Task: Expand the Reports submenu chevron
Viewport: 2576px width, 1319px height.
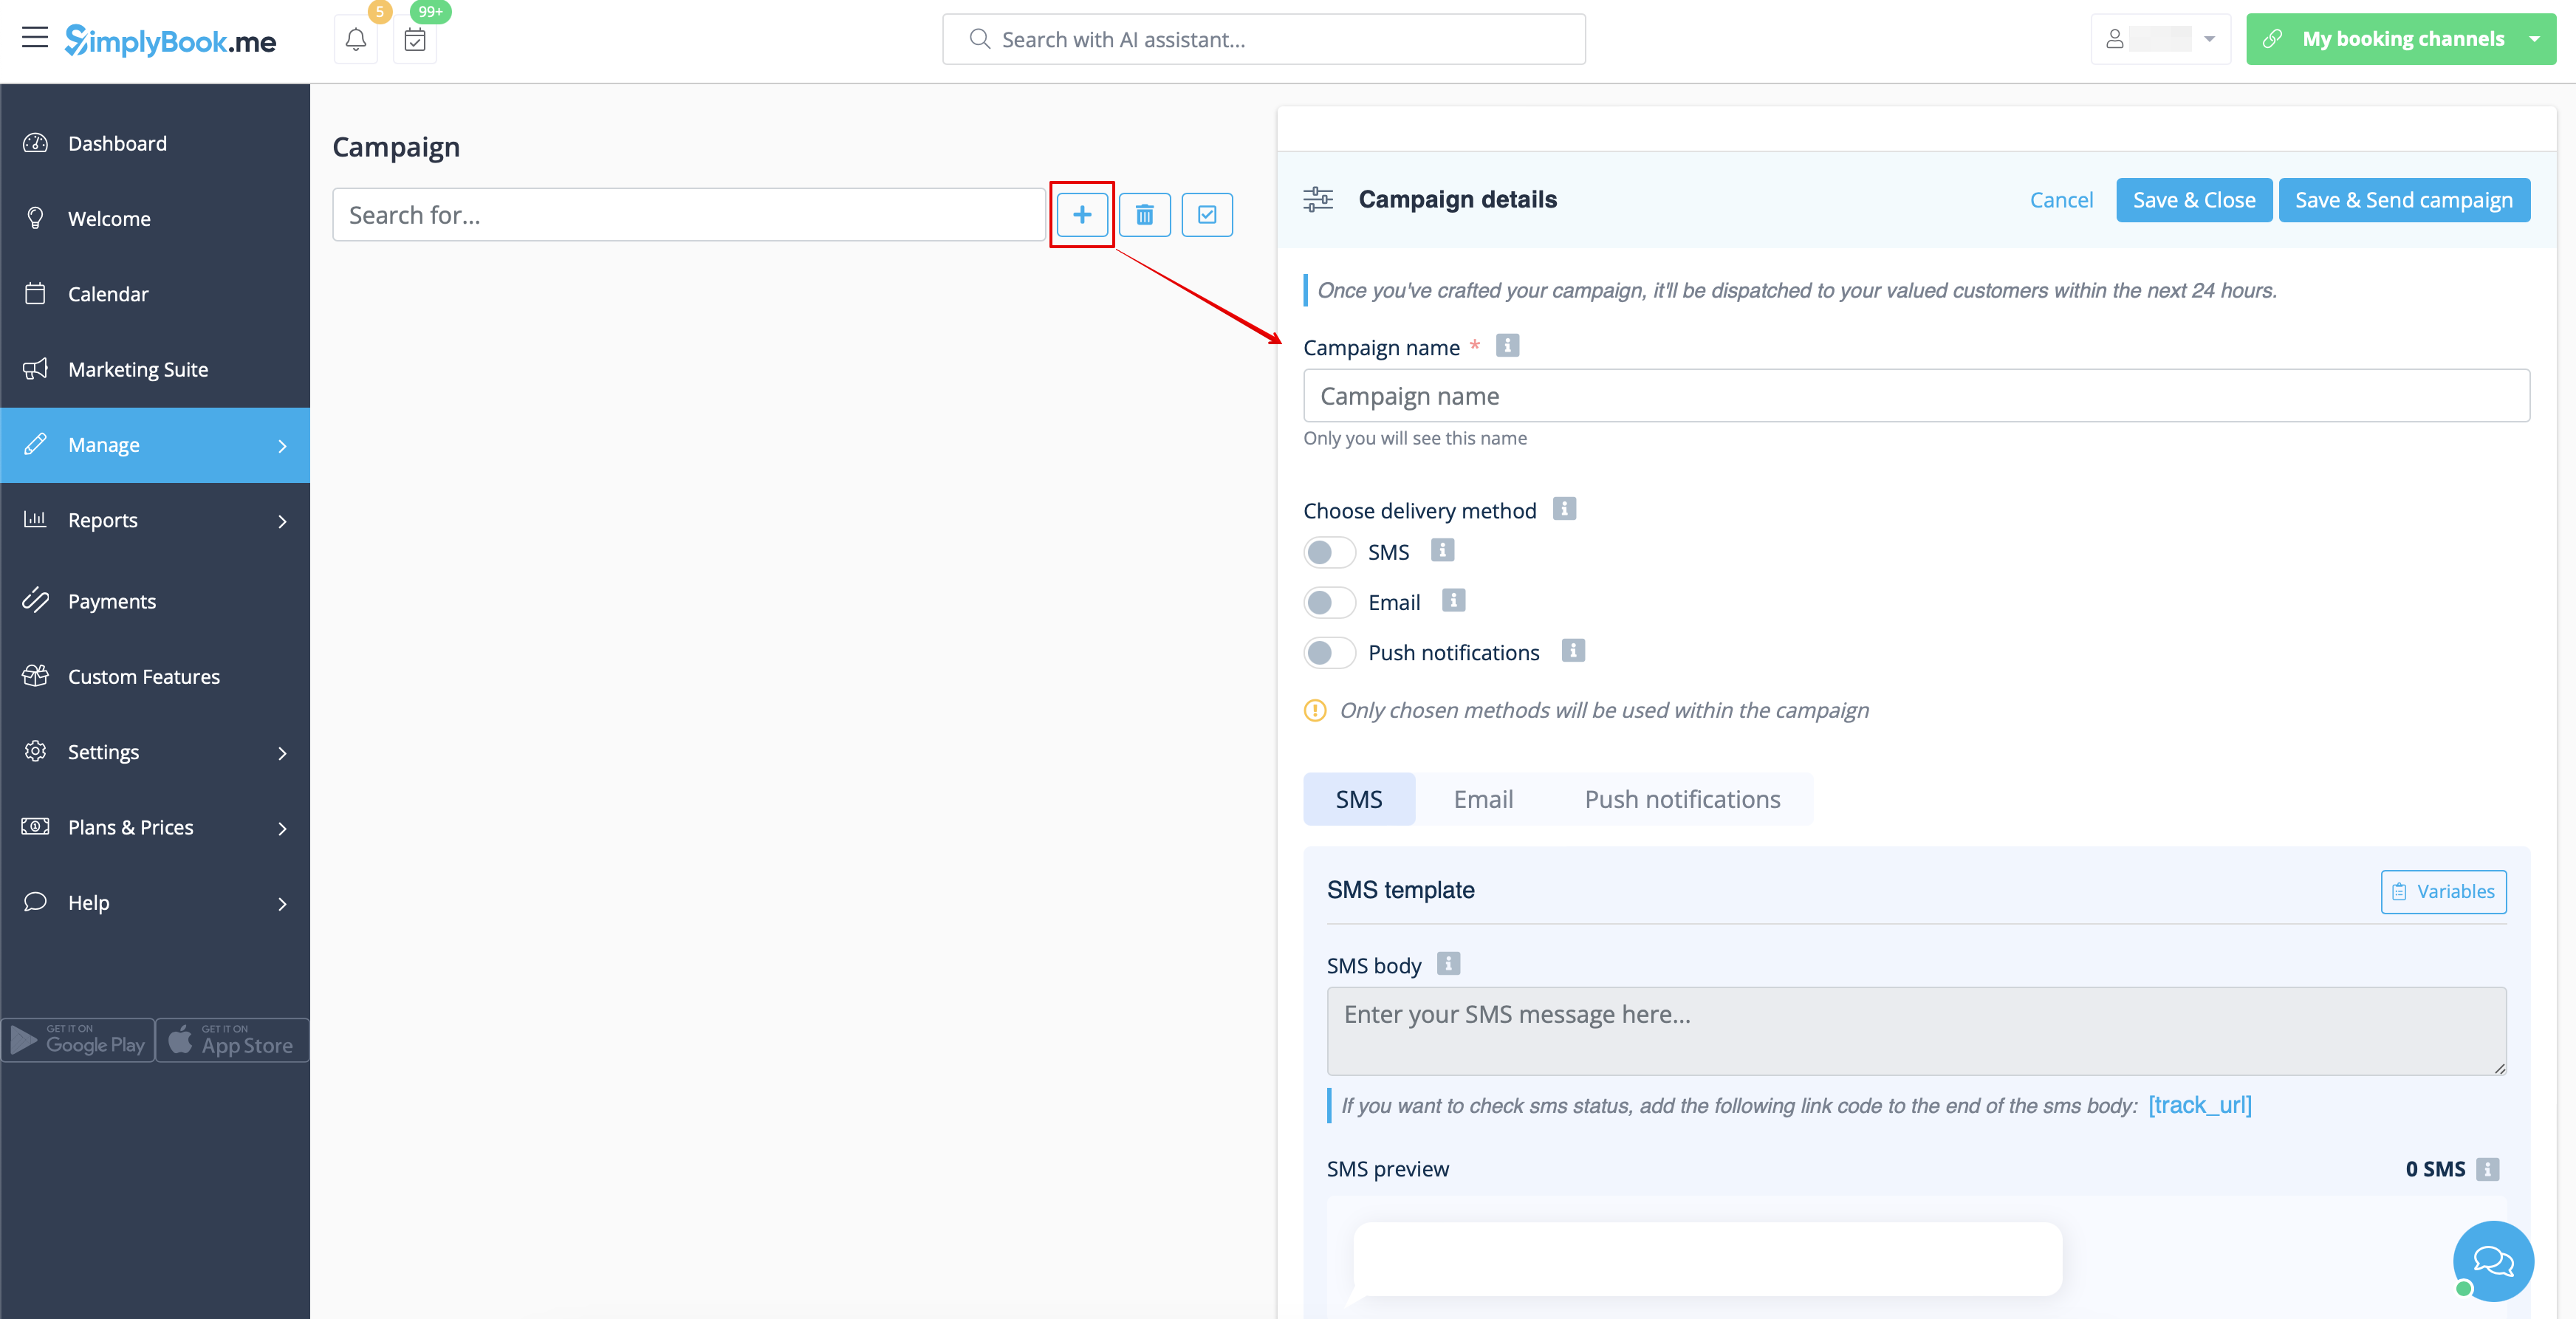Action: (x=282, y=521)
